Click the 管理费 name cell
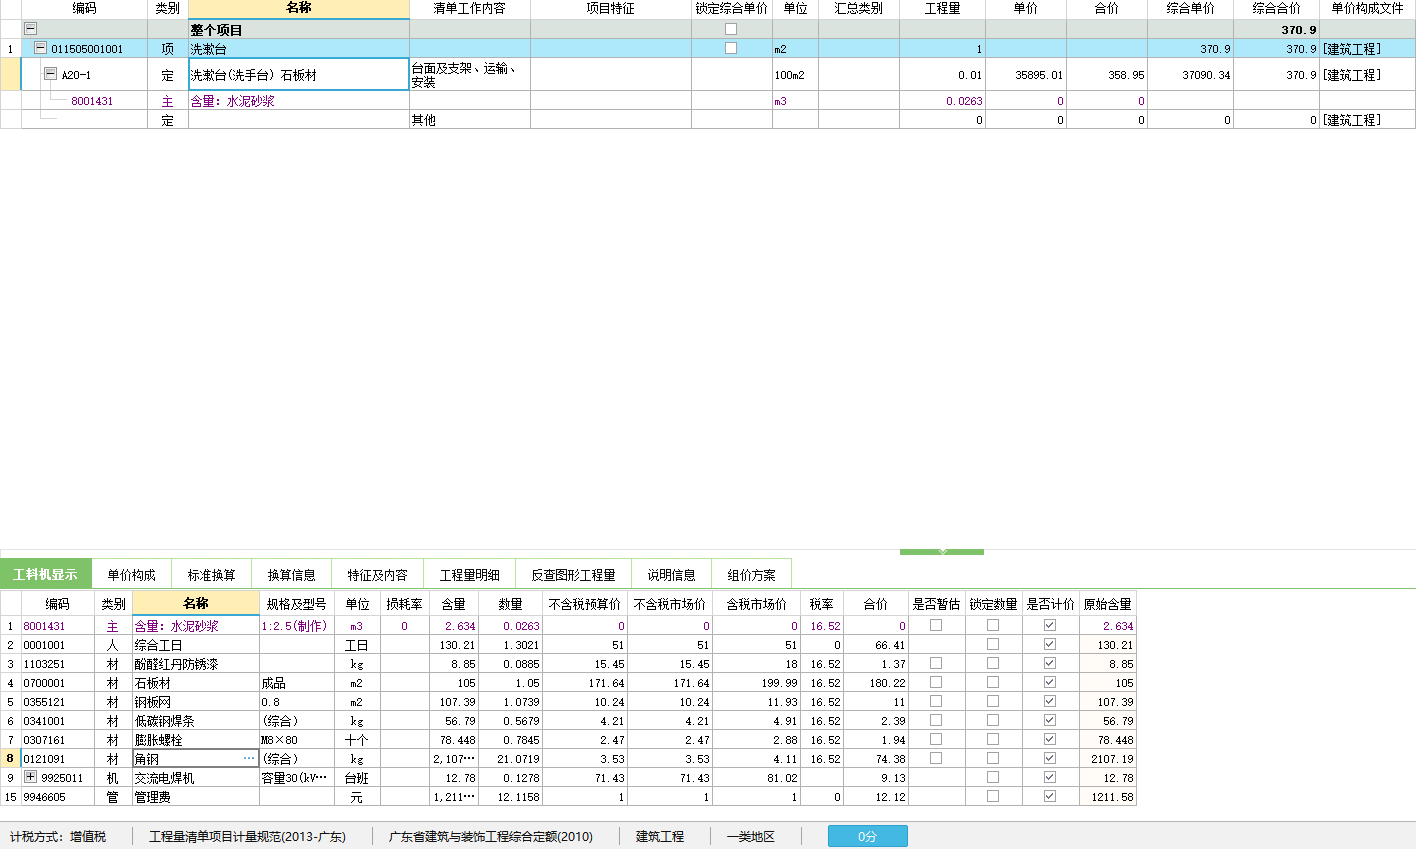The width and height of the screenshot is (1416, 849). click(x=196, y=797)
